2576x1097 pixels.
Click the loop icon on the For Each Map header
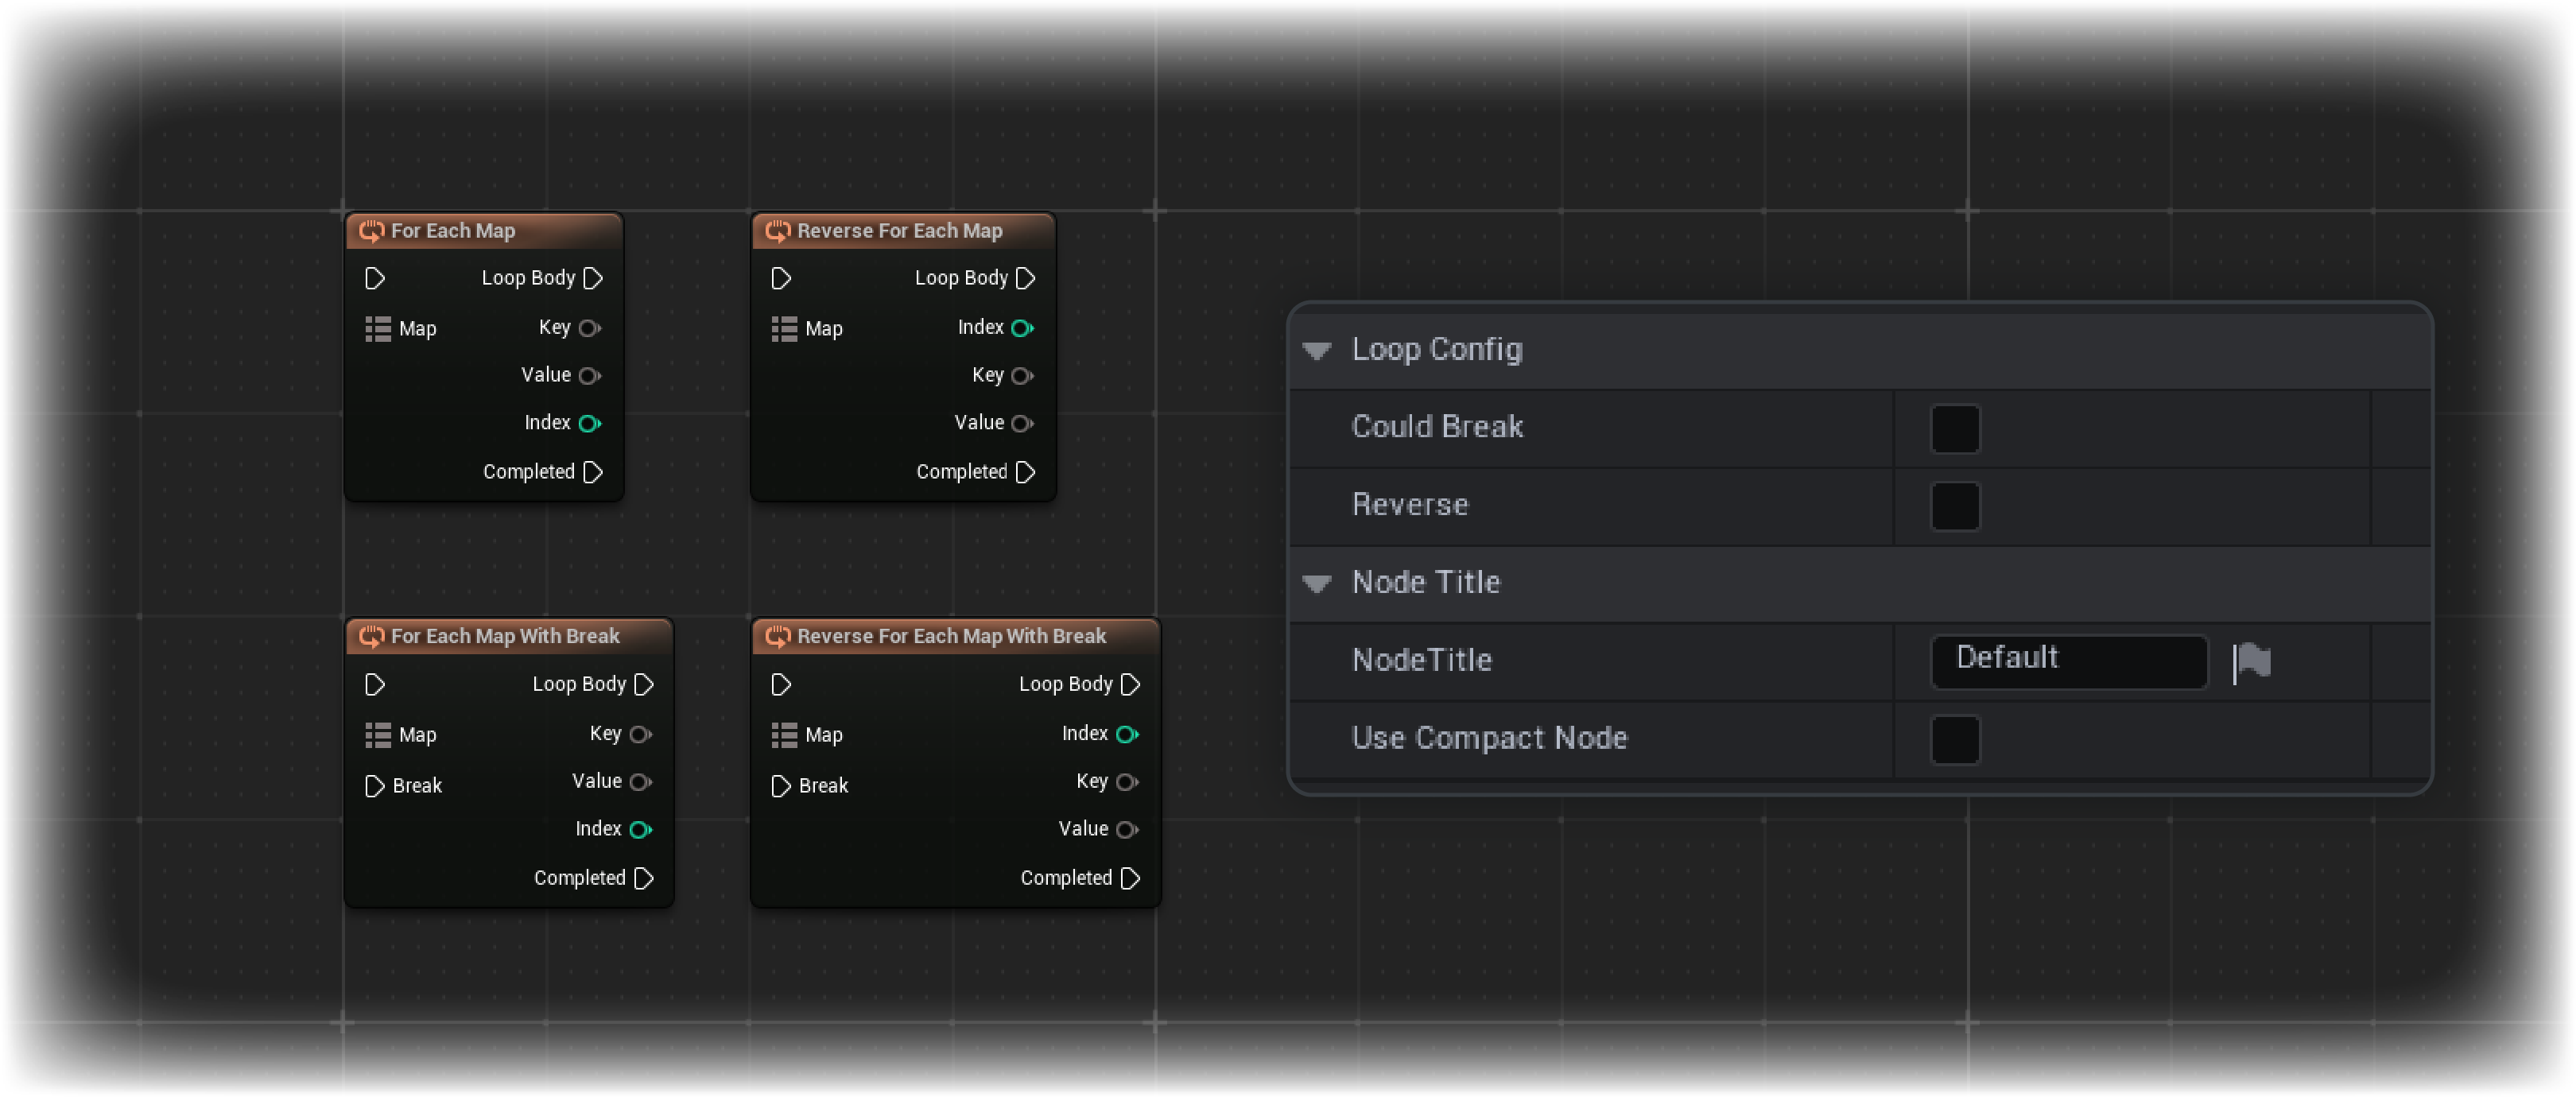pos(372,230)
